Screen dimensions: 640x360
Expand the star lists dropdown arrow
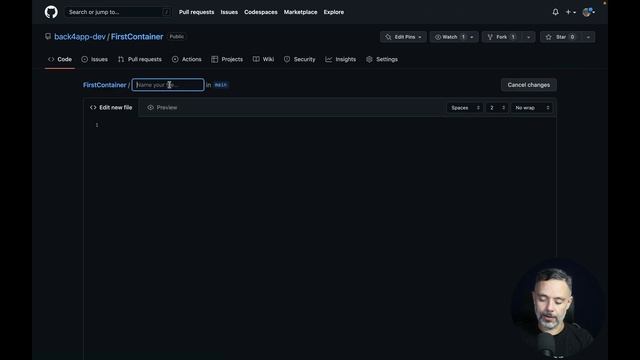point(588,37)
